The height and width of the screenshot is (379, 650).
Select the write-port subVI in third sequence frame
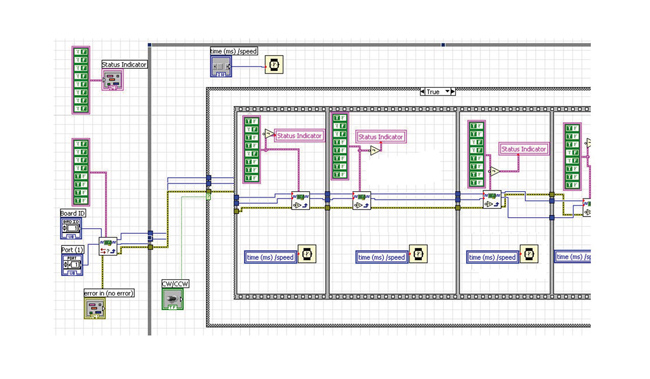pos(492,199)
